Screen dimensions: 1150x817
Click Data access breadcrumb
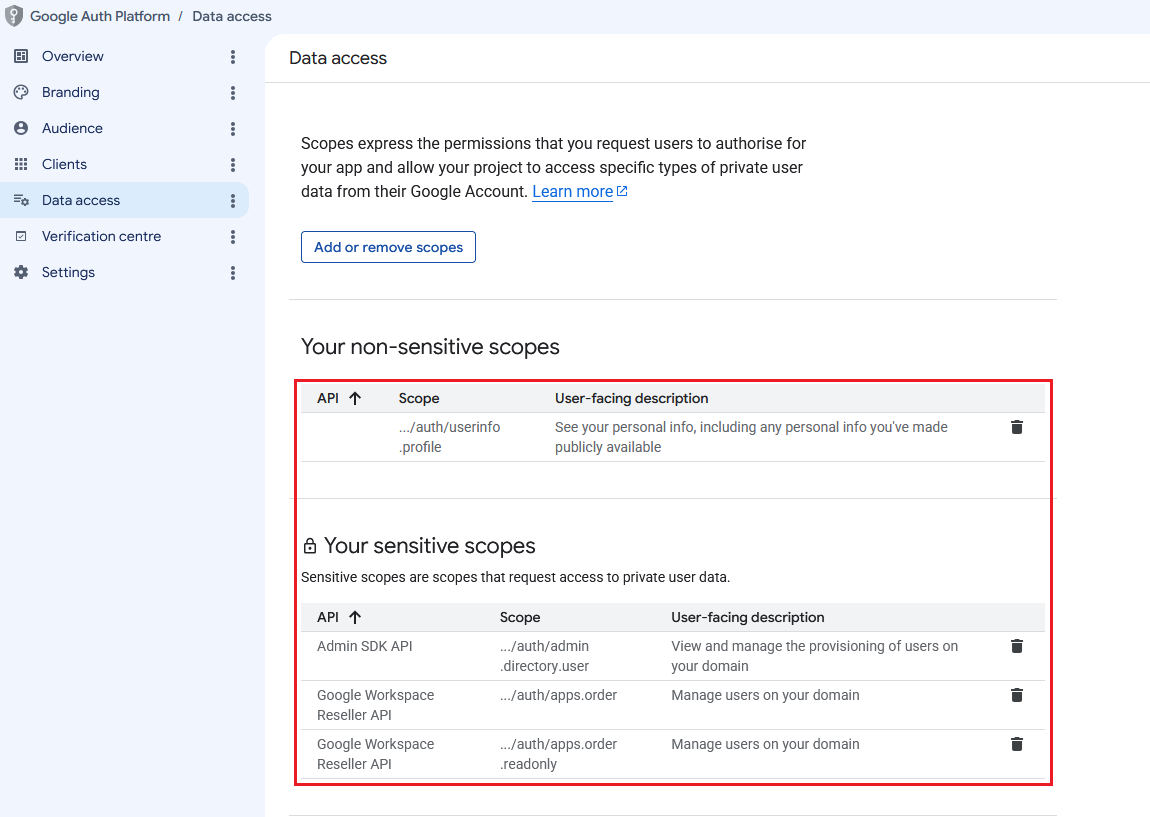tap(232, 16)
